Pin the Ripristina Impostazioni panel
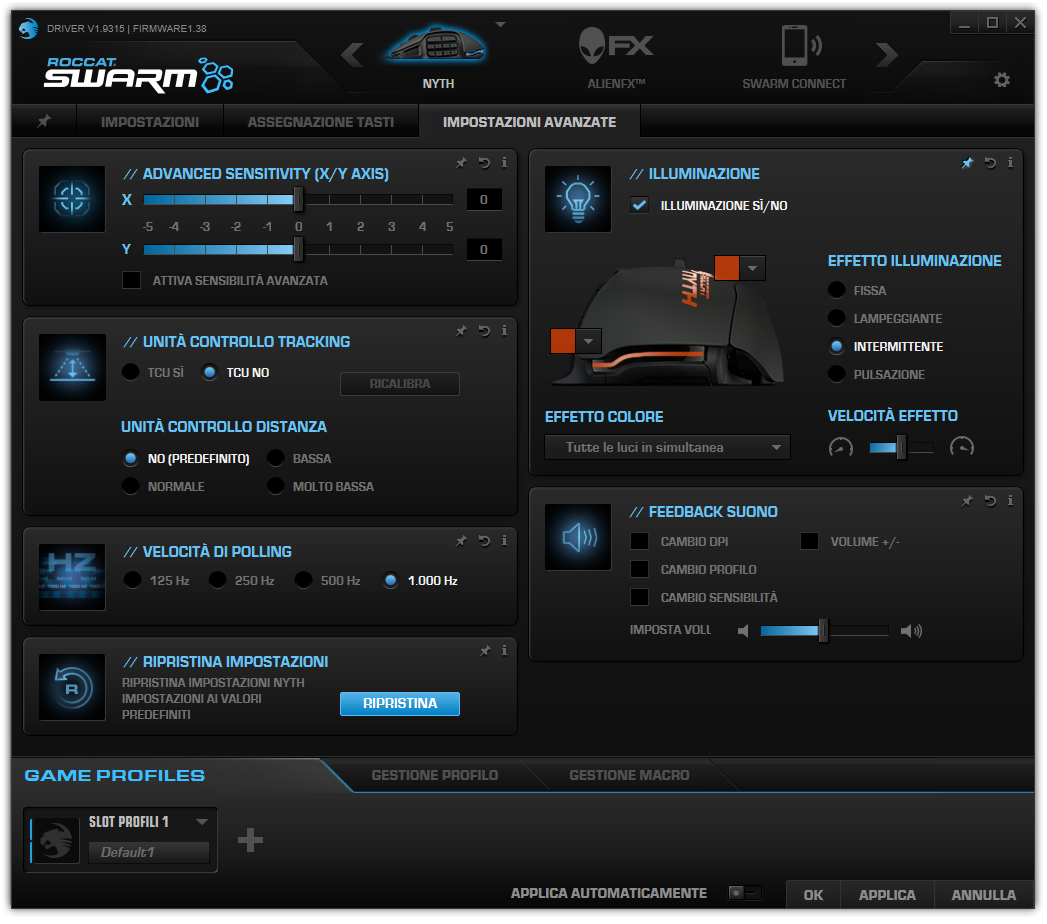 485,651
